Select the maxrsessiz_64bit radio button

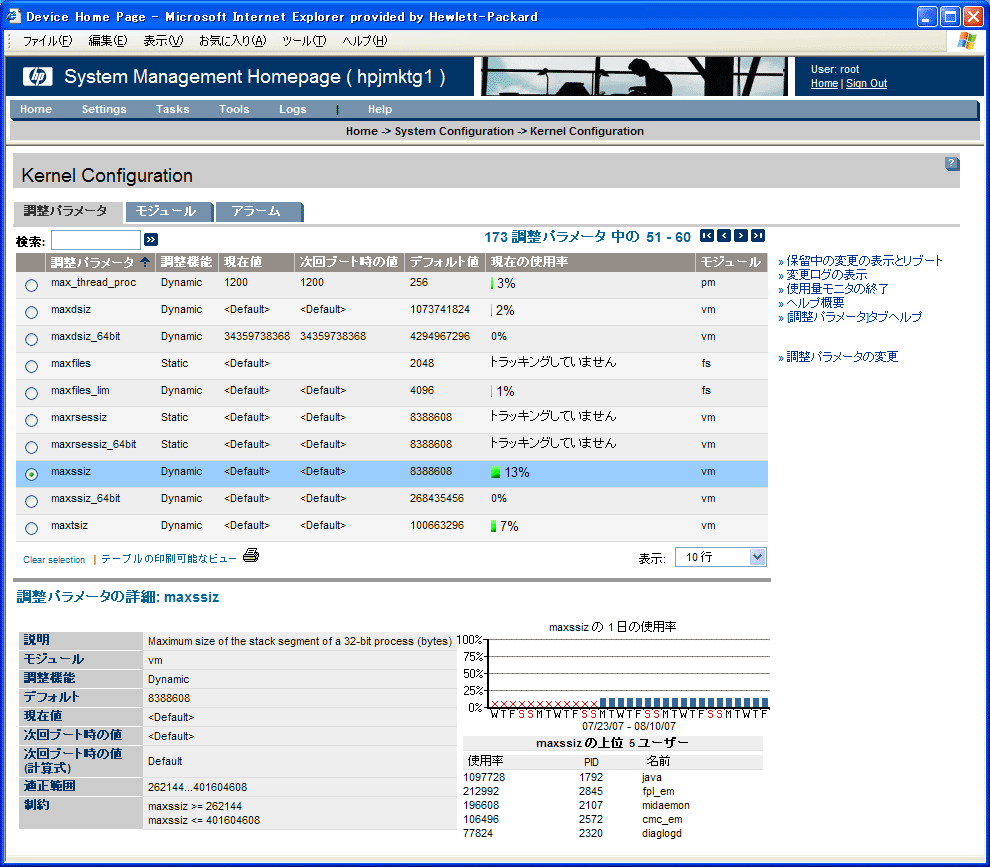click(31, 447)
